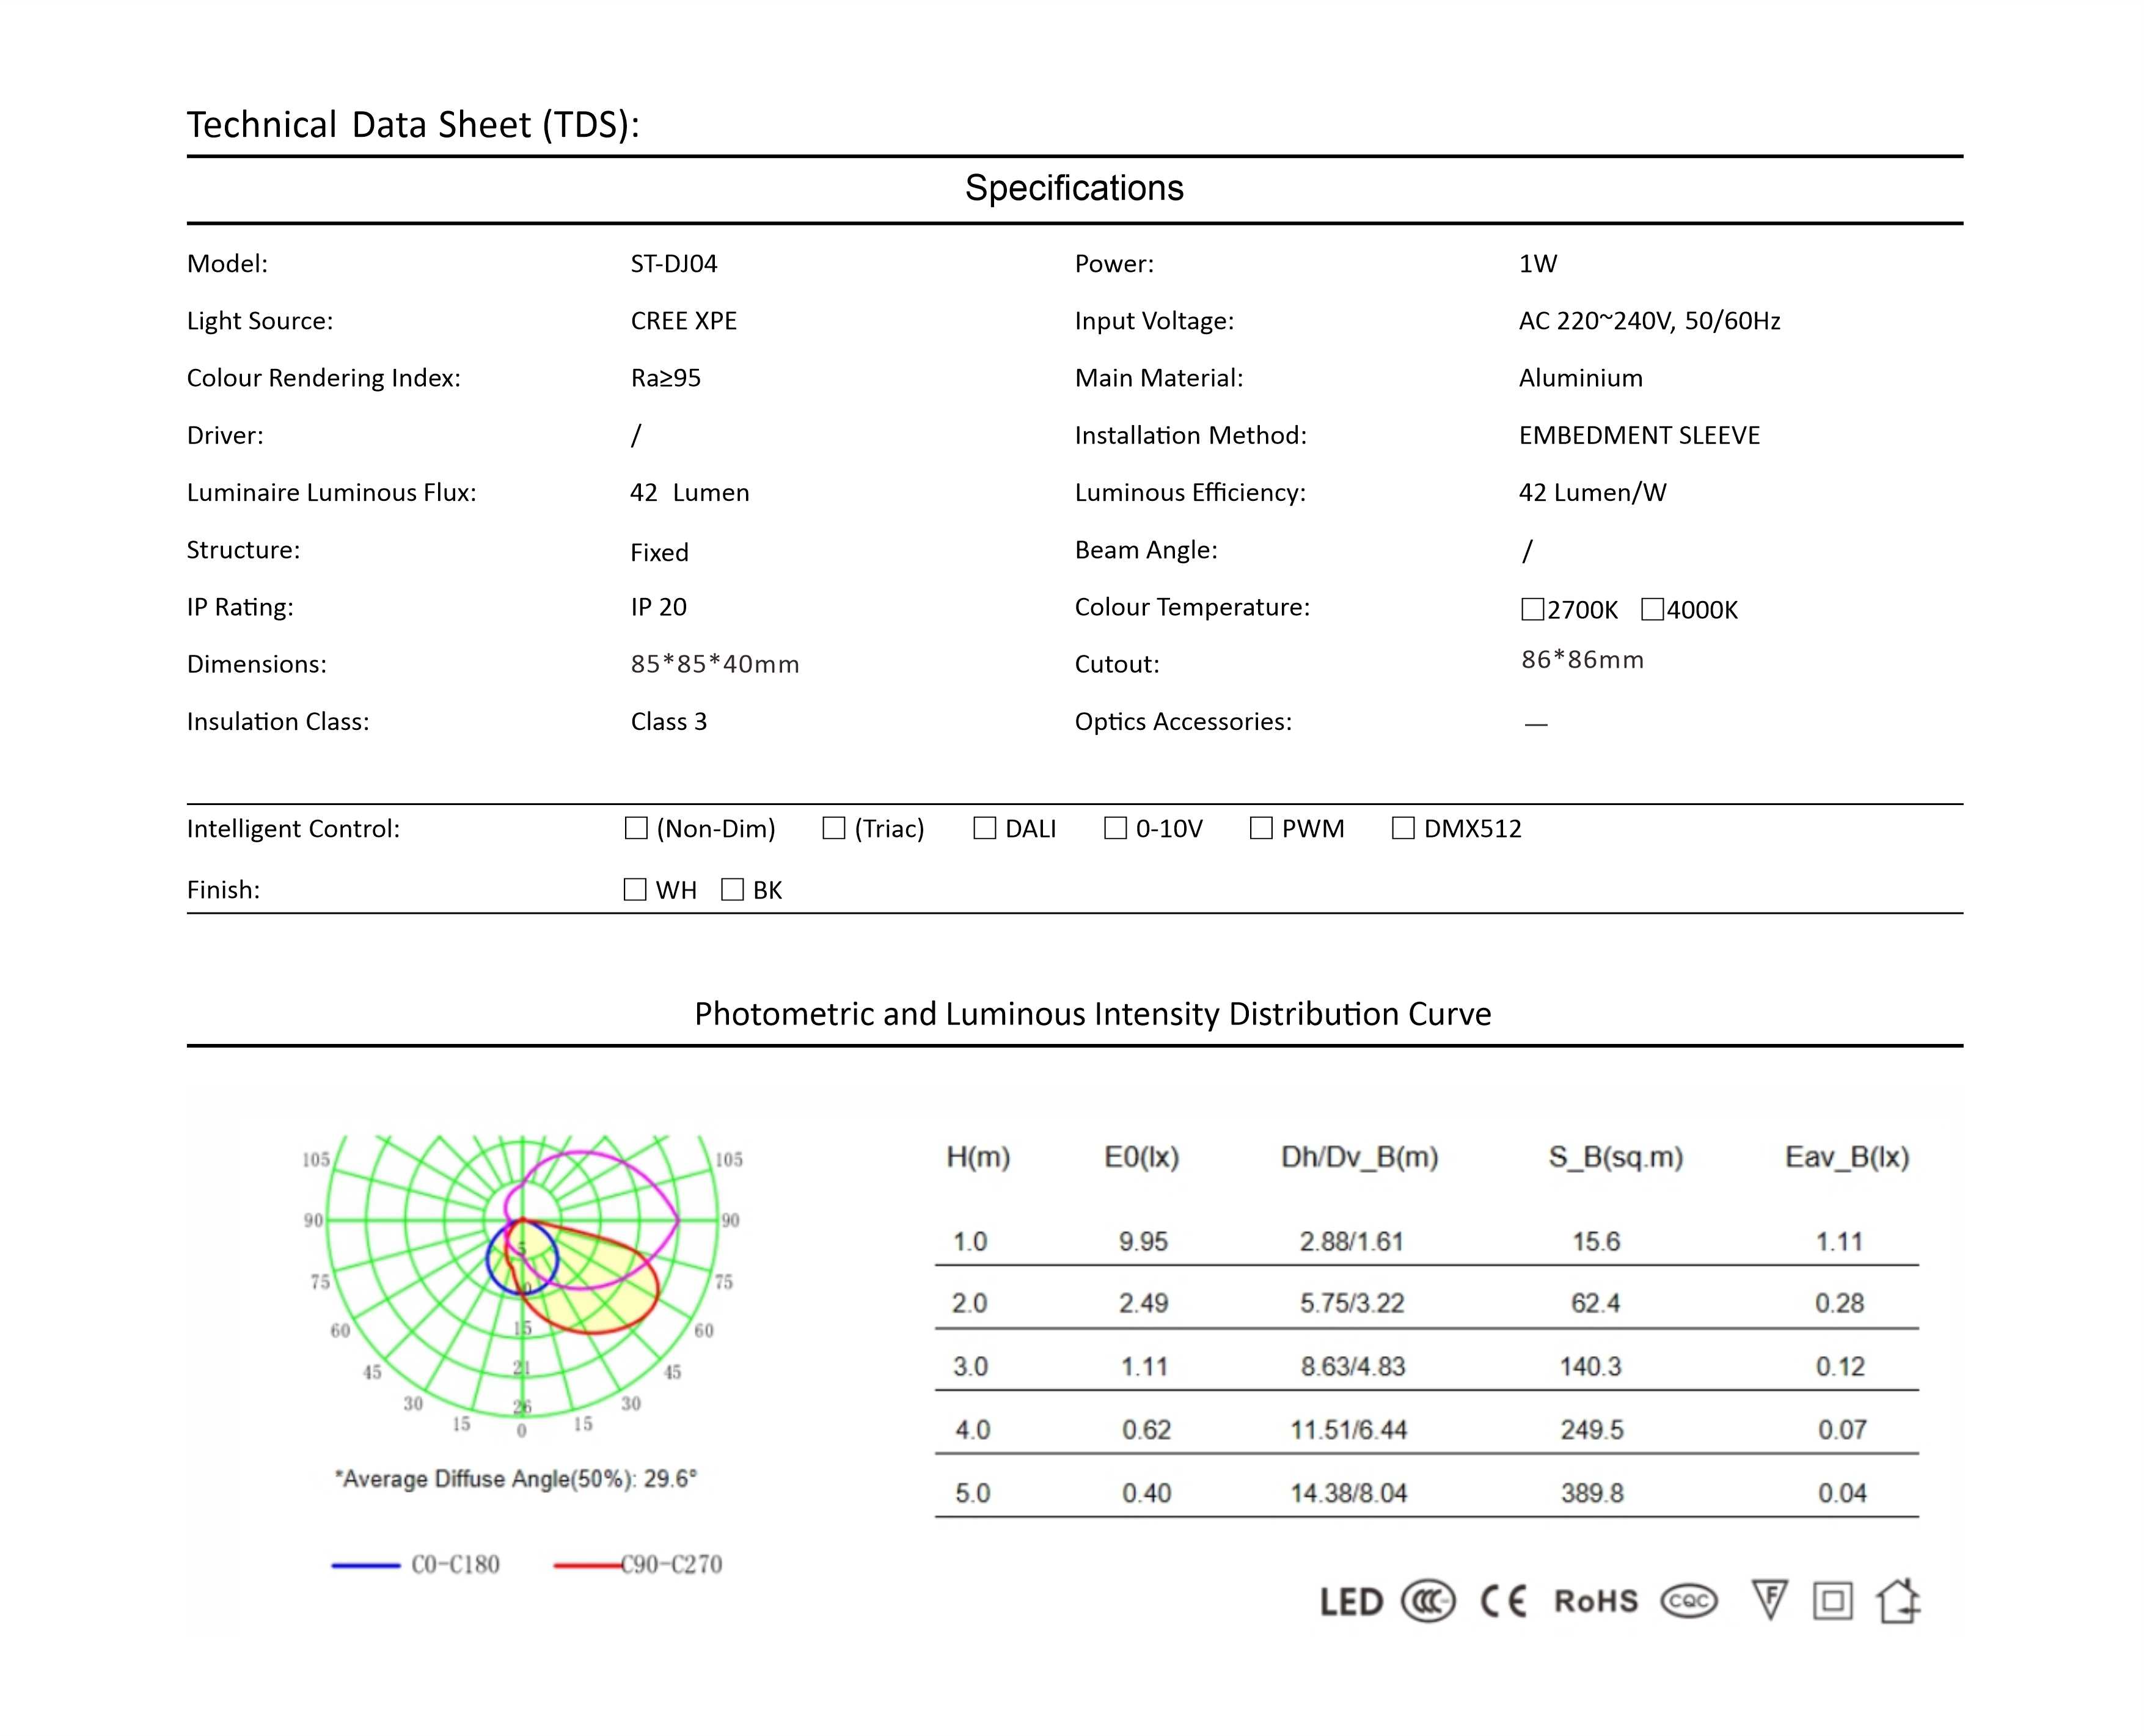Tick the Non-Dim checkbox
Screen dimensions: 2144x1736
pyautogui.click(x=636, y=829)
